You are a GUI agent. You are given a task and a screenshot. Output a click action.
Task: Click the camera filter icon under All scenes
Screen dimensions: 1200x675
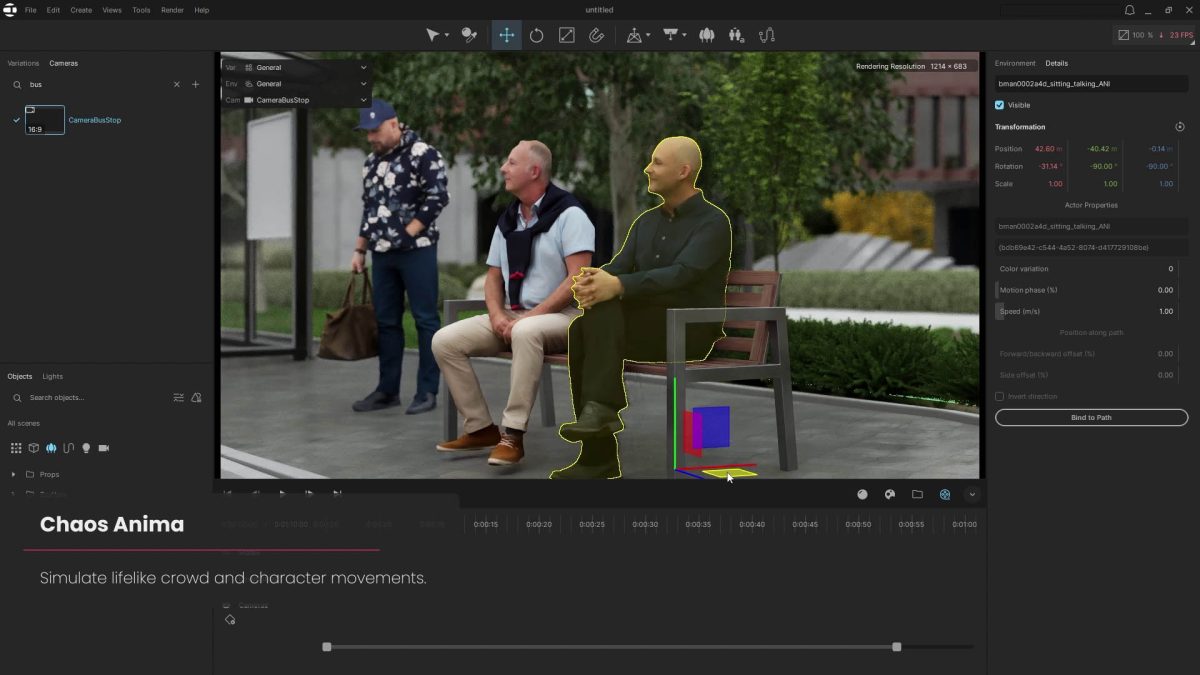click(x=103, y=448)
